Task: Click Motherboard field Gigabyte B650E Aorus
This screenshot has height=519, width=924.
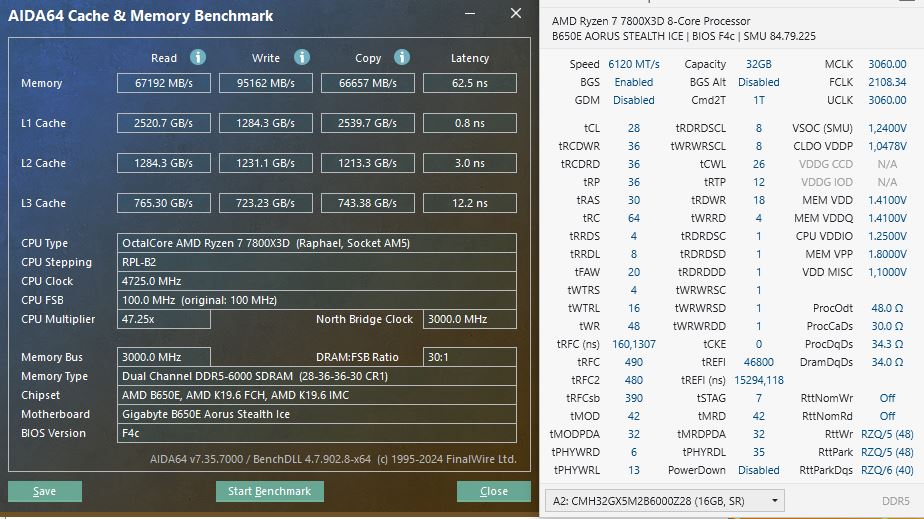Action: tap(317, 414)
